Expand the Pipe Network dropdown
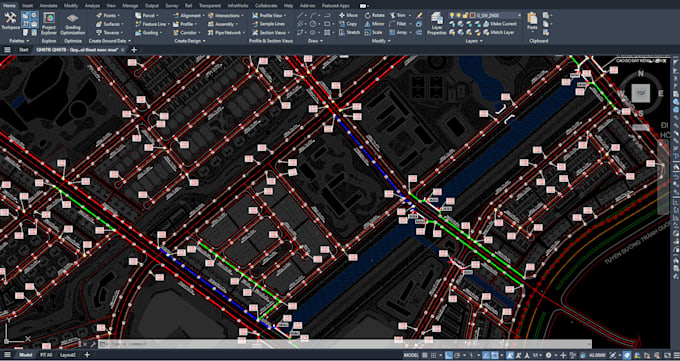The image size is (680, 361). pos(226,33)
